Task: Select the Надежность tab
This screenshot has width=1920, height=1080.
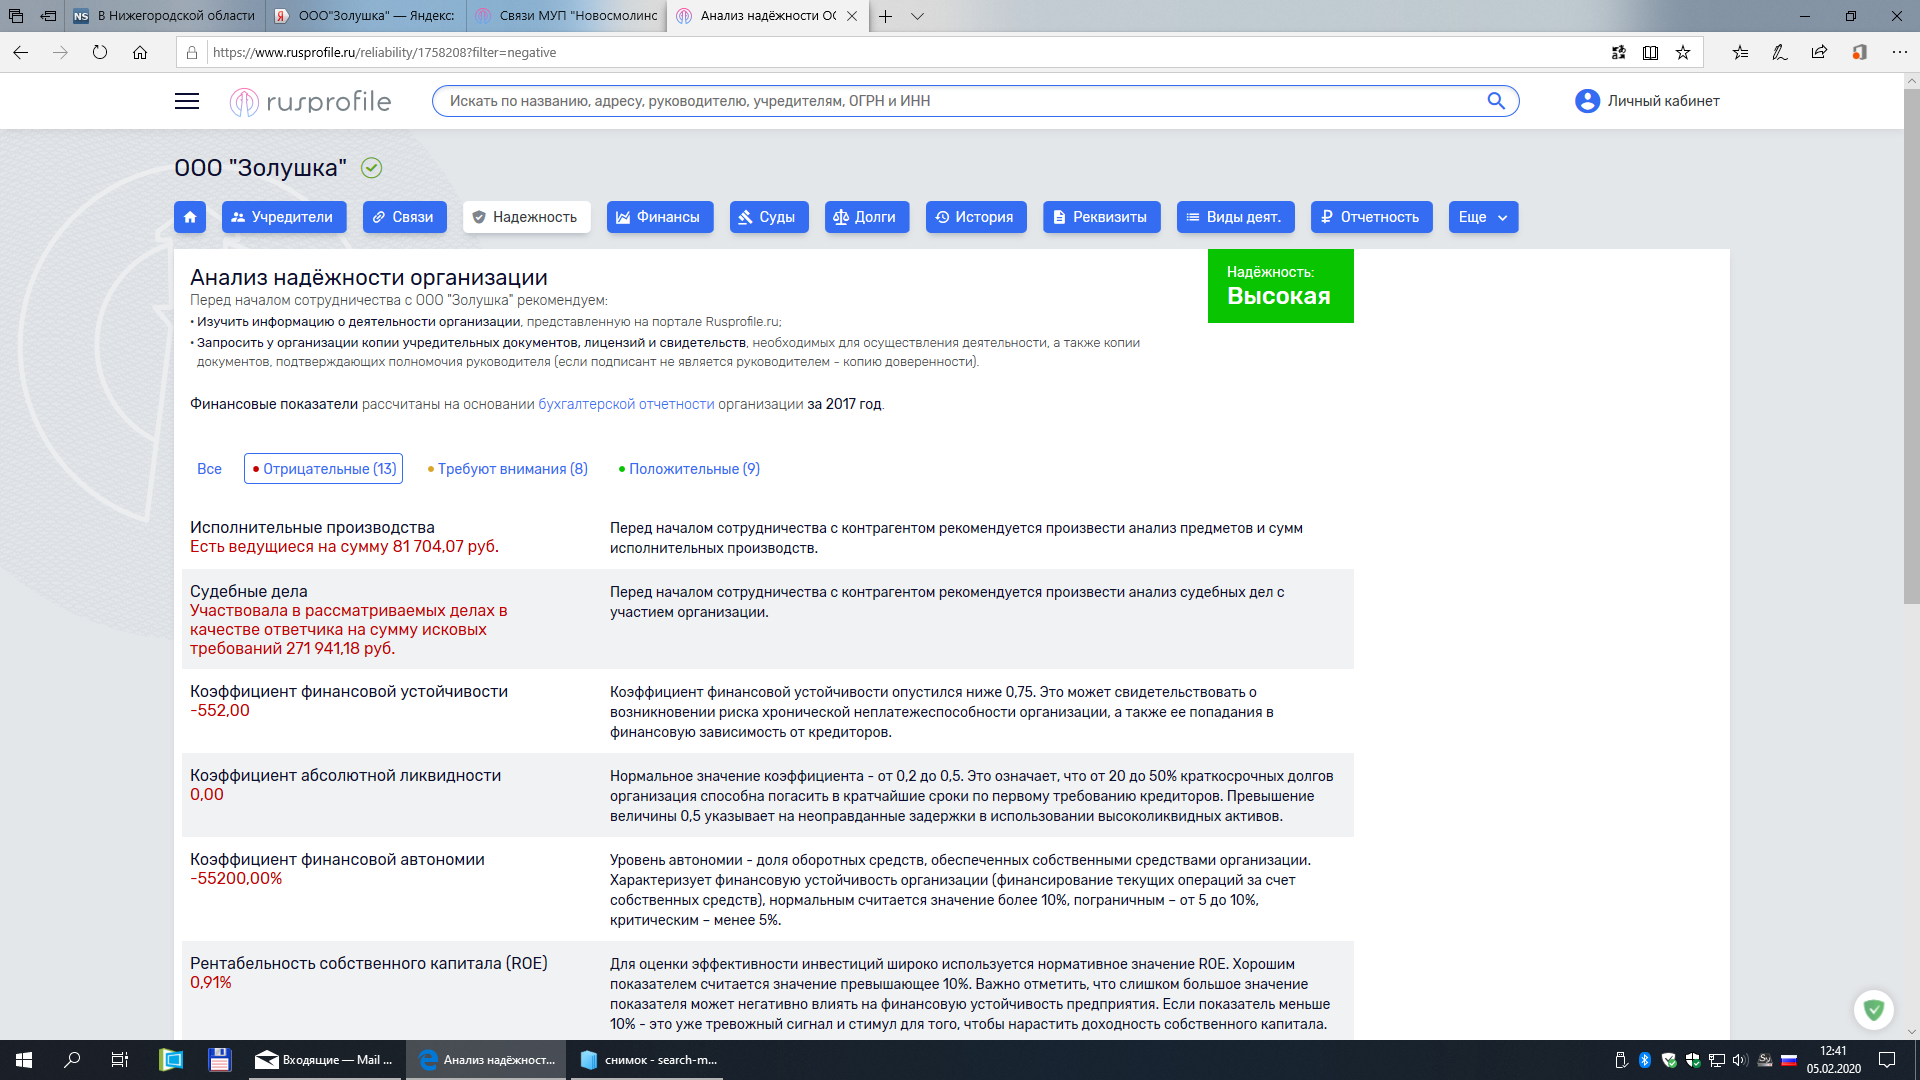Action: tap(527, 217)
